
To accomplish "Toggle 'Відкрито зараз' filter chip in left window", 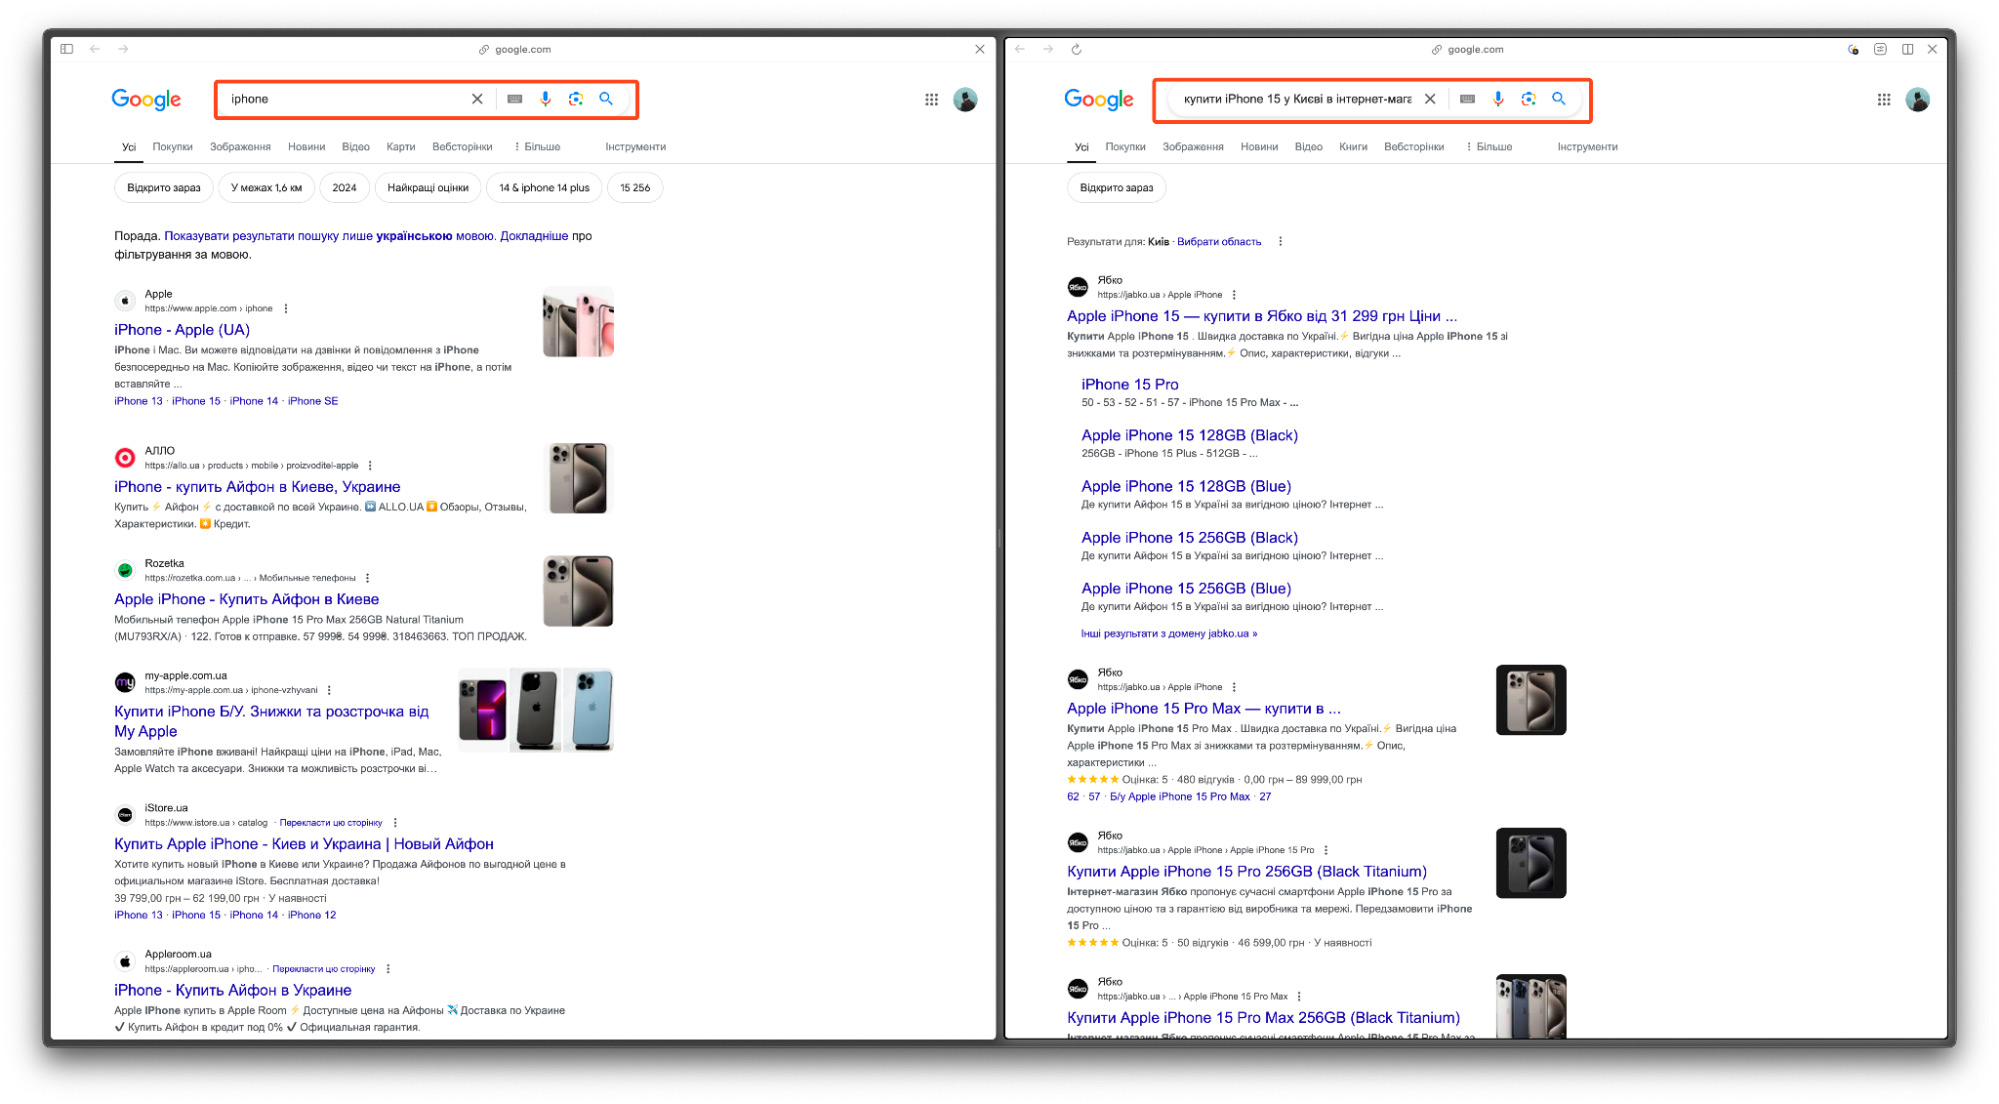I will pyautogui.click(x=164, y=188).
